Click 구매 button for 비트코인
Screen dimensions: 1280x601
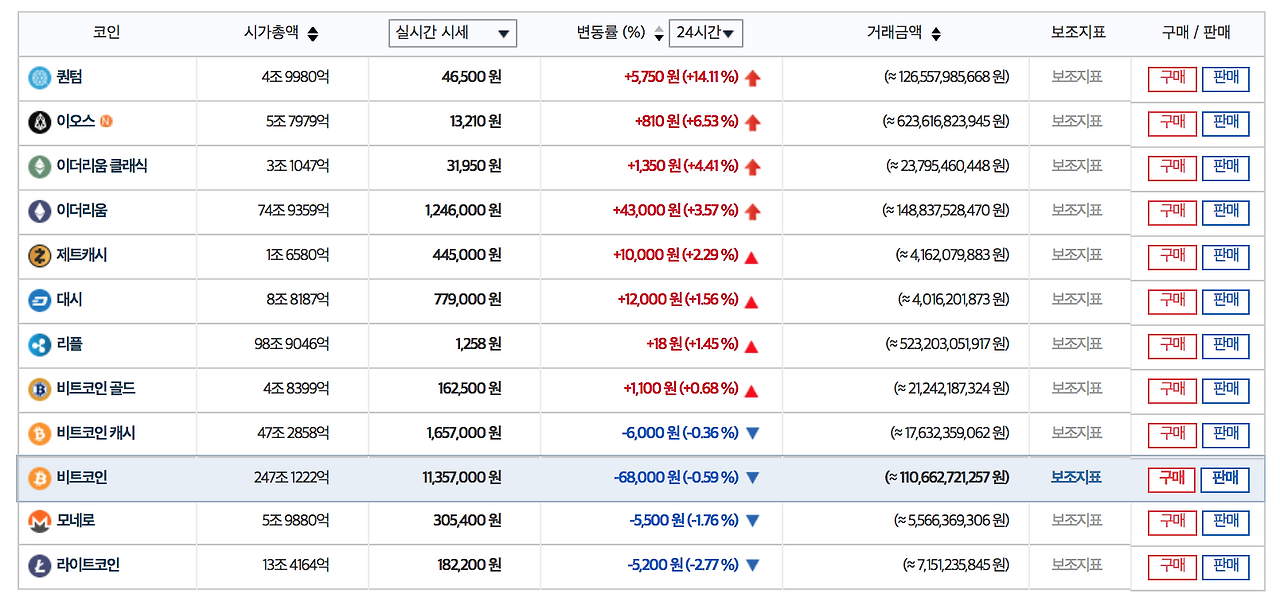(x=1170, y=479)
